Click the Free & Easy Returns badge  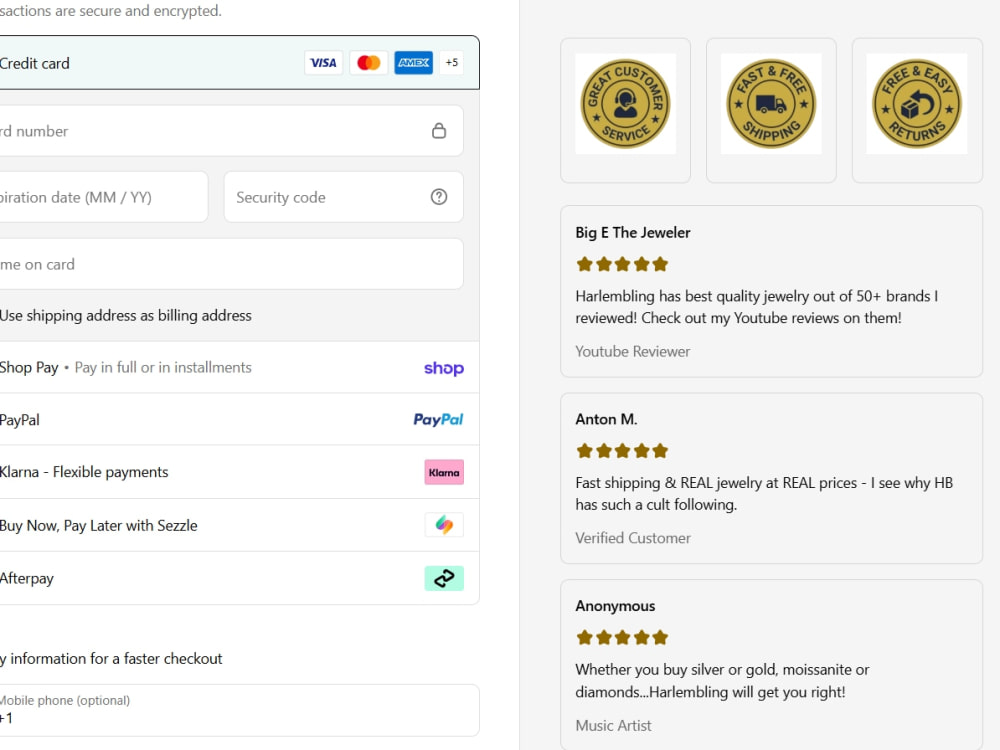pyautogui.click(x=917, y=104)
